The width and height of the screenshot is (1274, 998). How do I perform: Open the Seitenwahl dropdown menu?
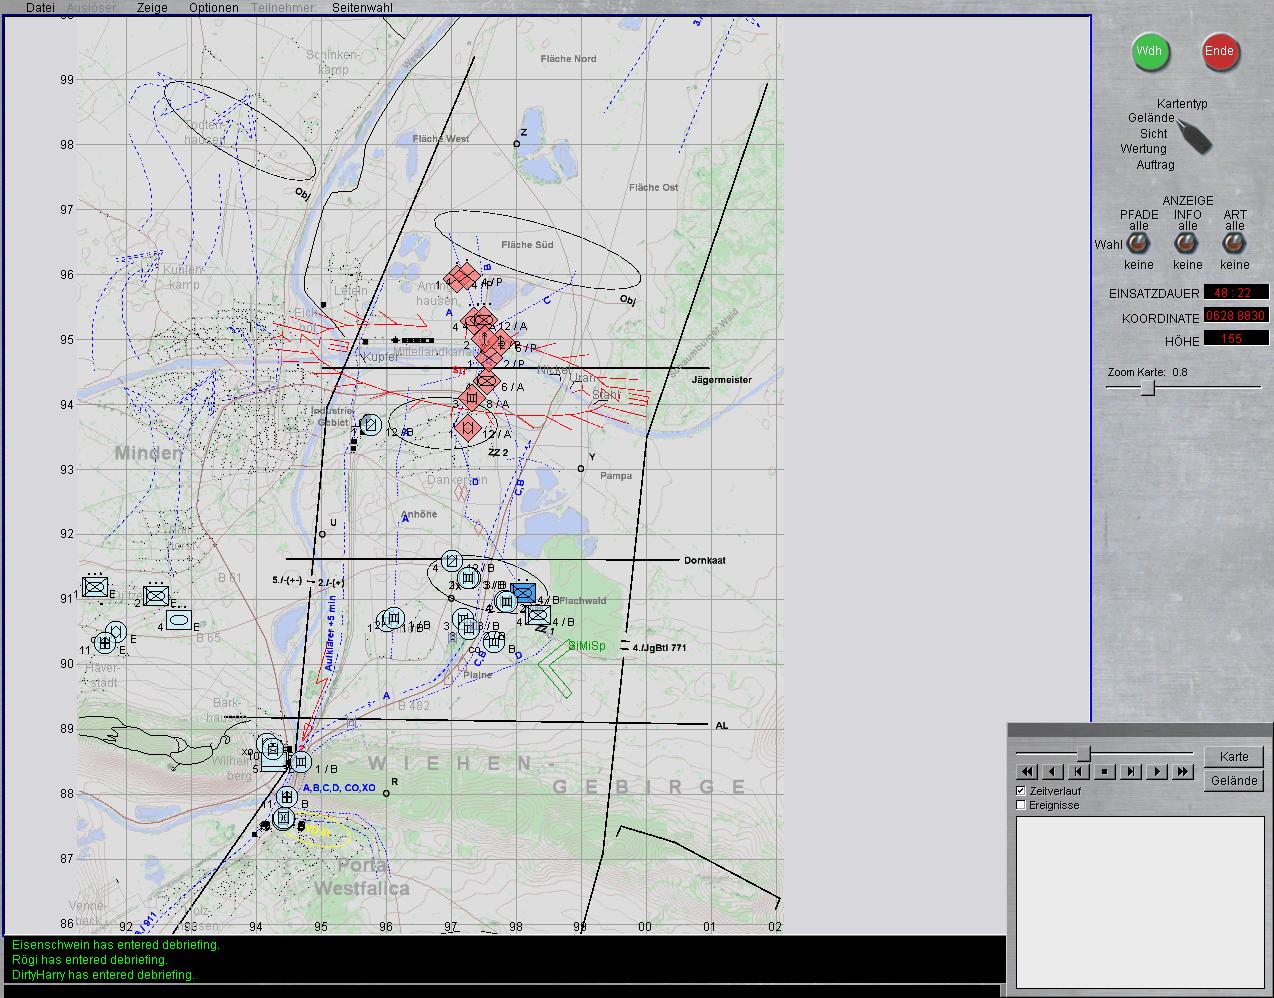362,7
